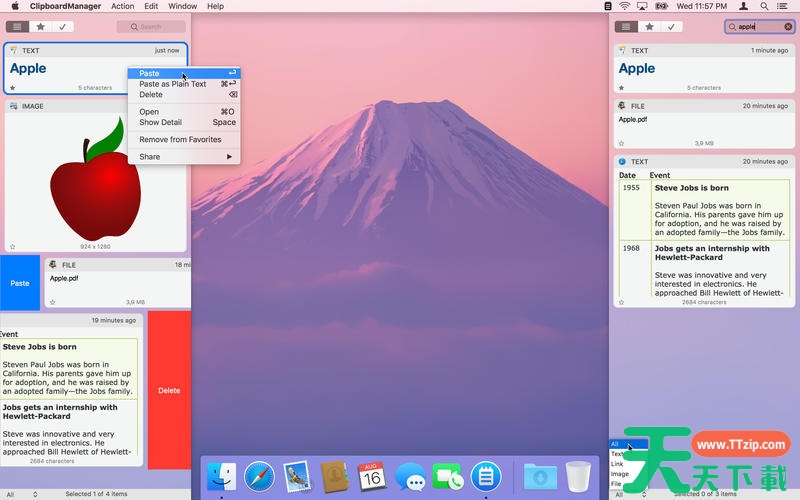Select Link in the type filter popup

point(617,464)
